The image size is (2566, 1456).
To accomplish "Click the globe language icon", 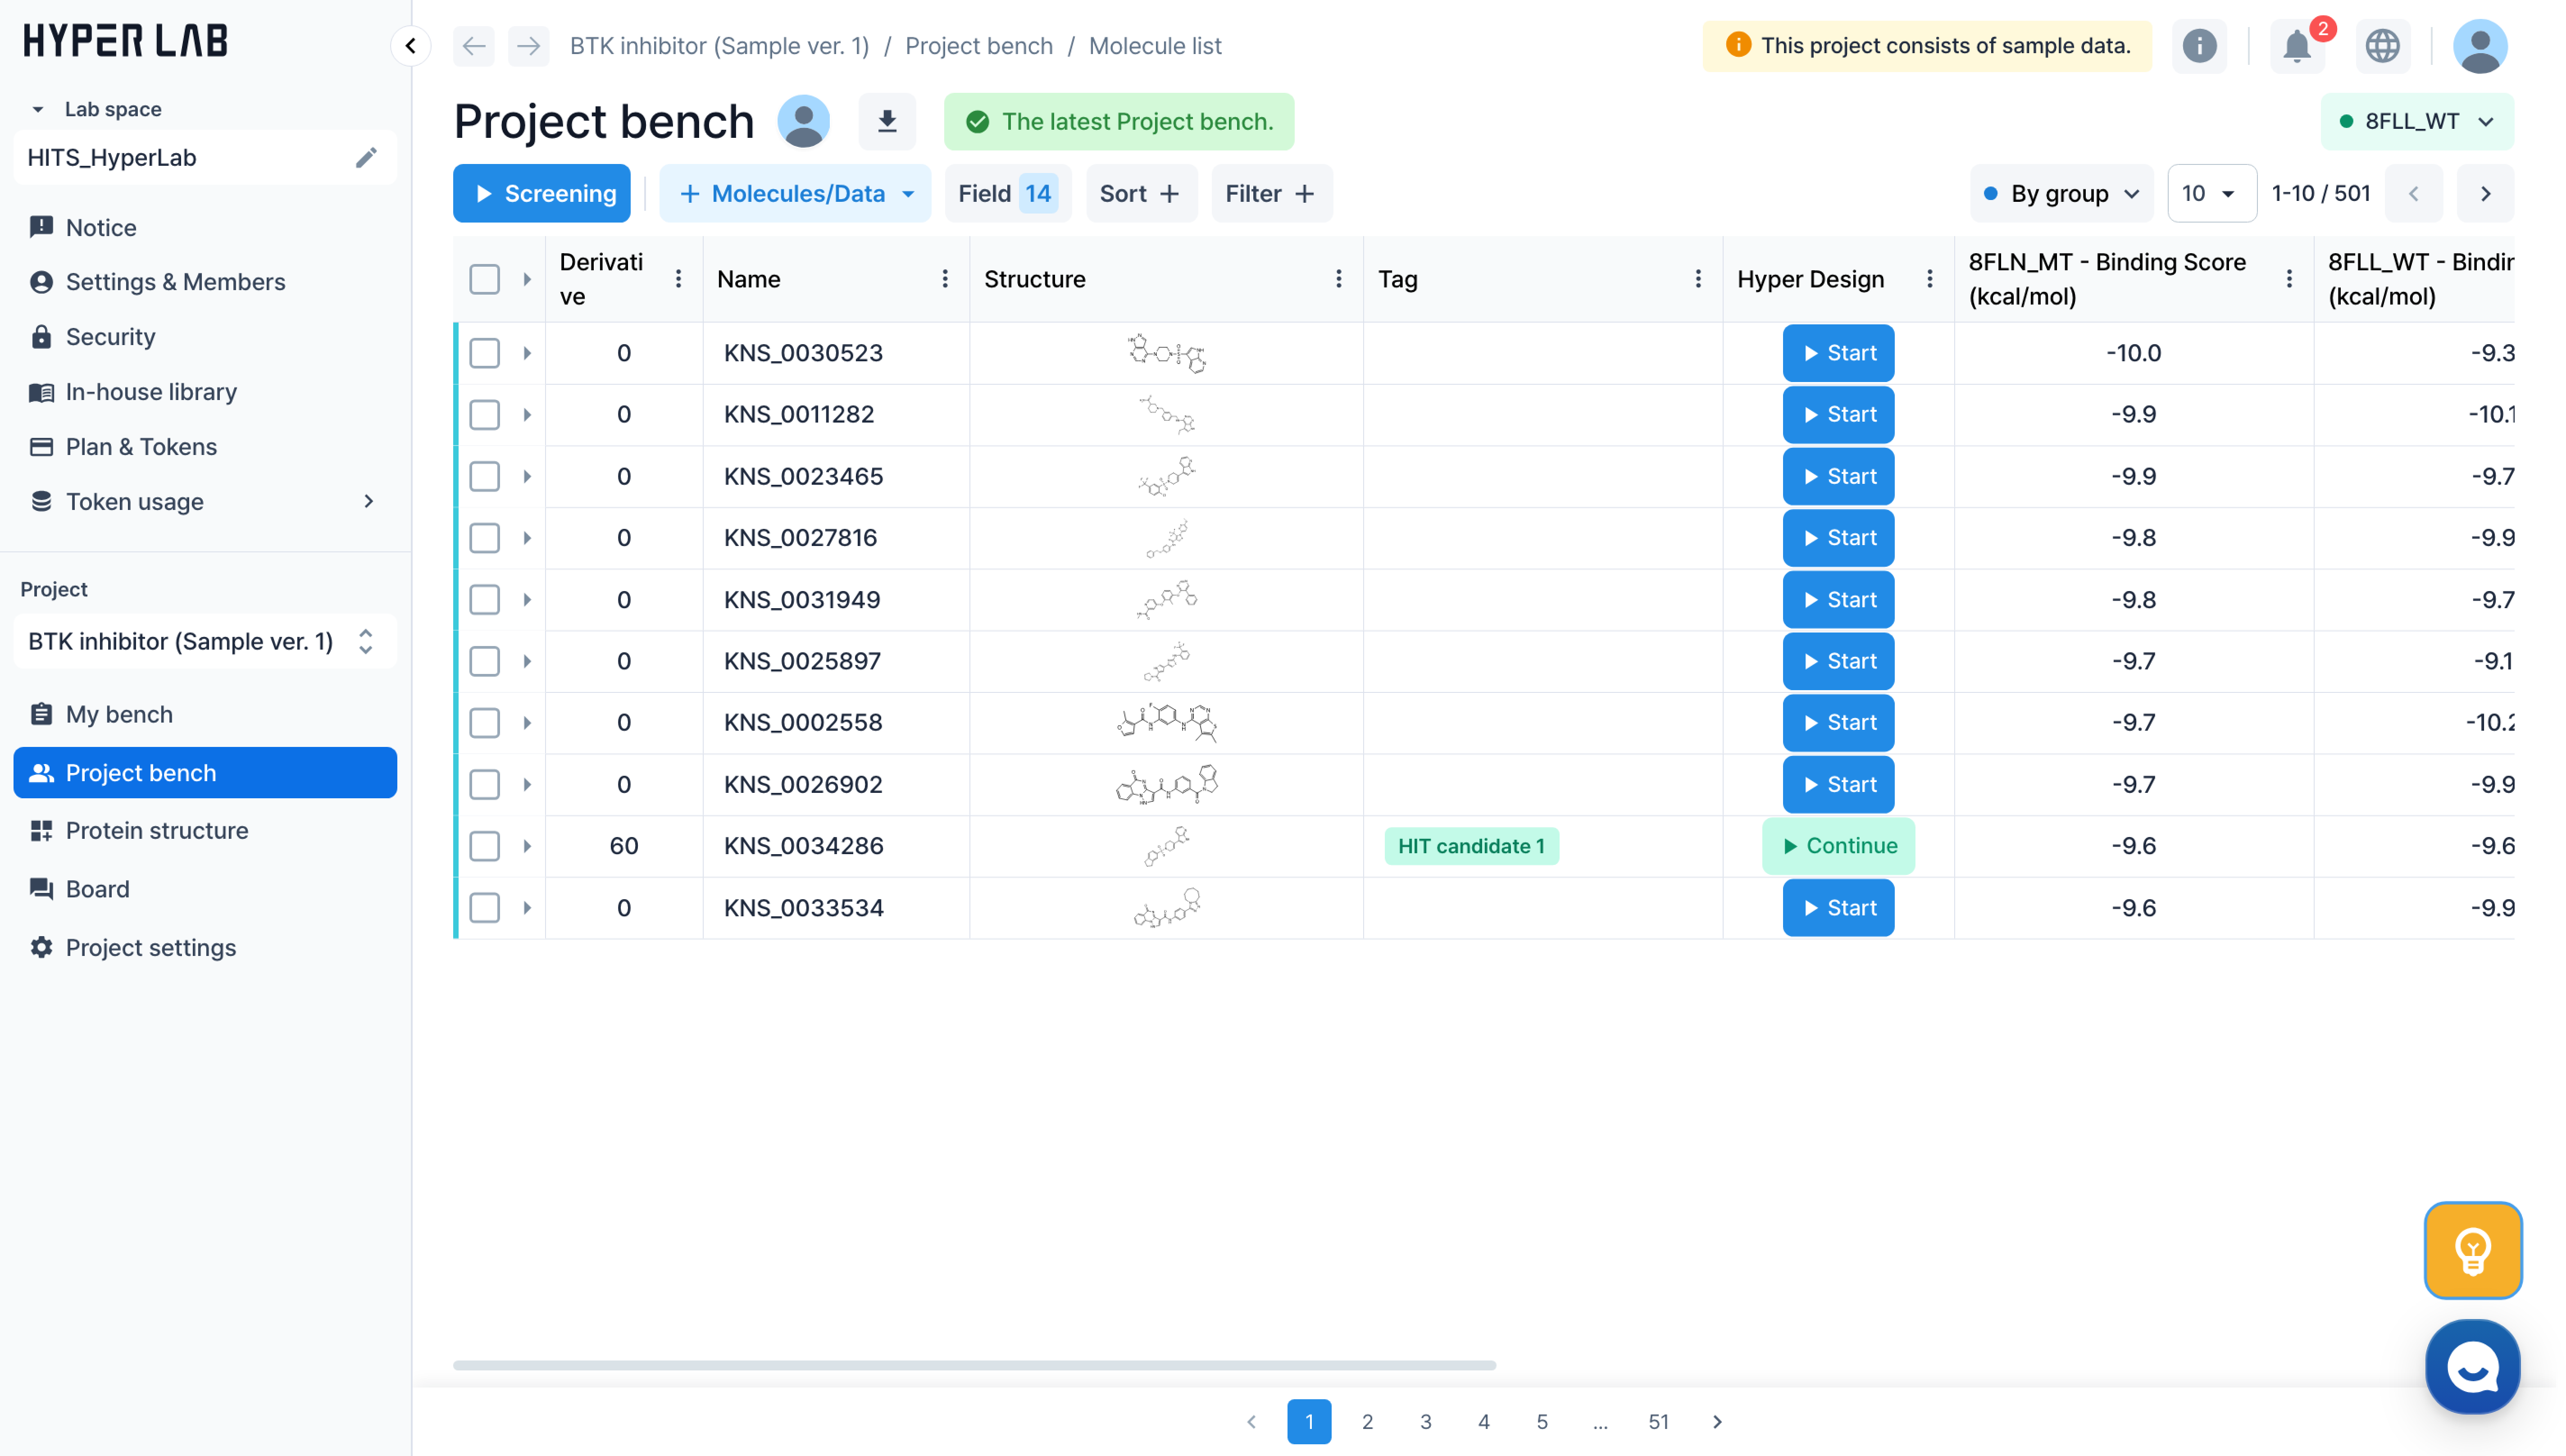I will pyautogui.click(x=2382, y=46).
